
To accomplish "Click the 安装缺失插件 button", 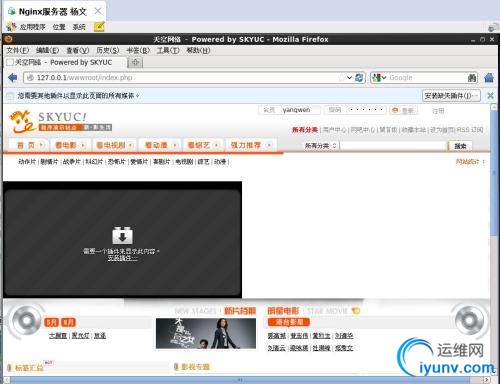I will (x=451, y=96).
